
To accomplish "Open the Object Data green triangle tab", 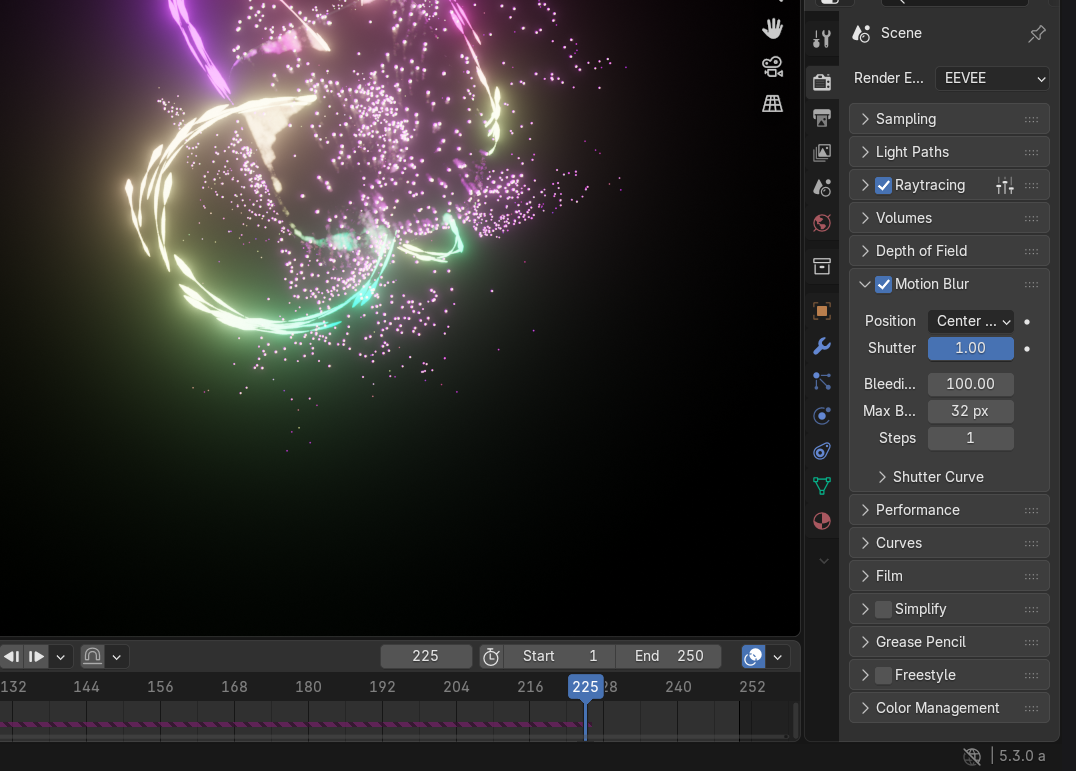I will [x=821, y=486].
